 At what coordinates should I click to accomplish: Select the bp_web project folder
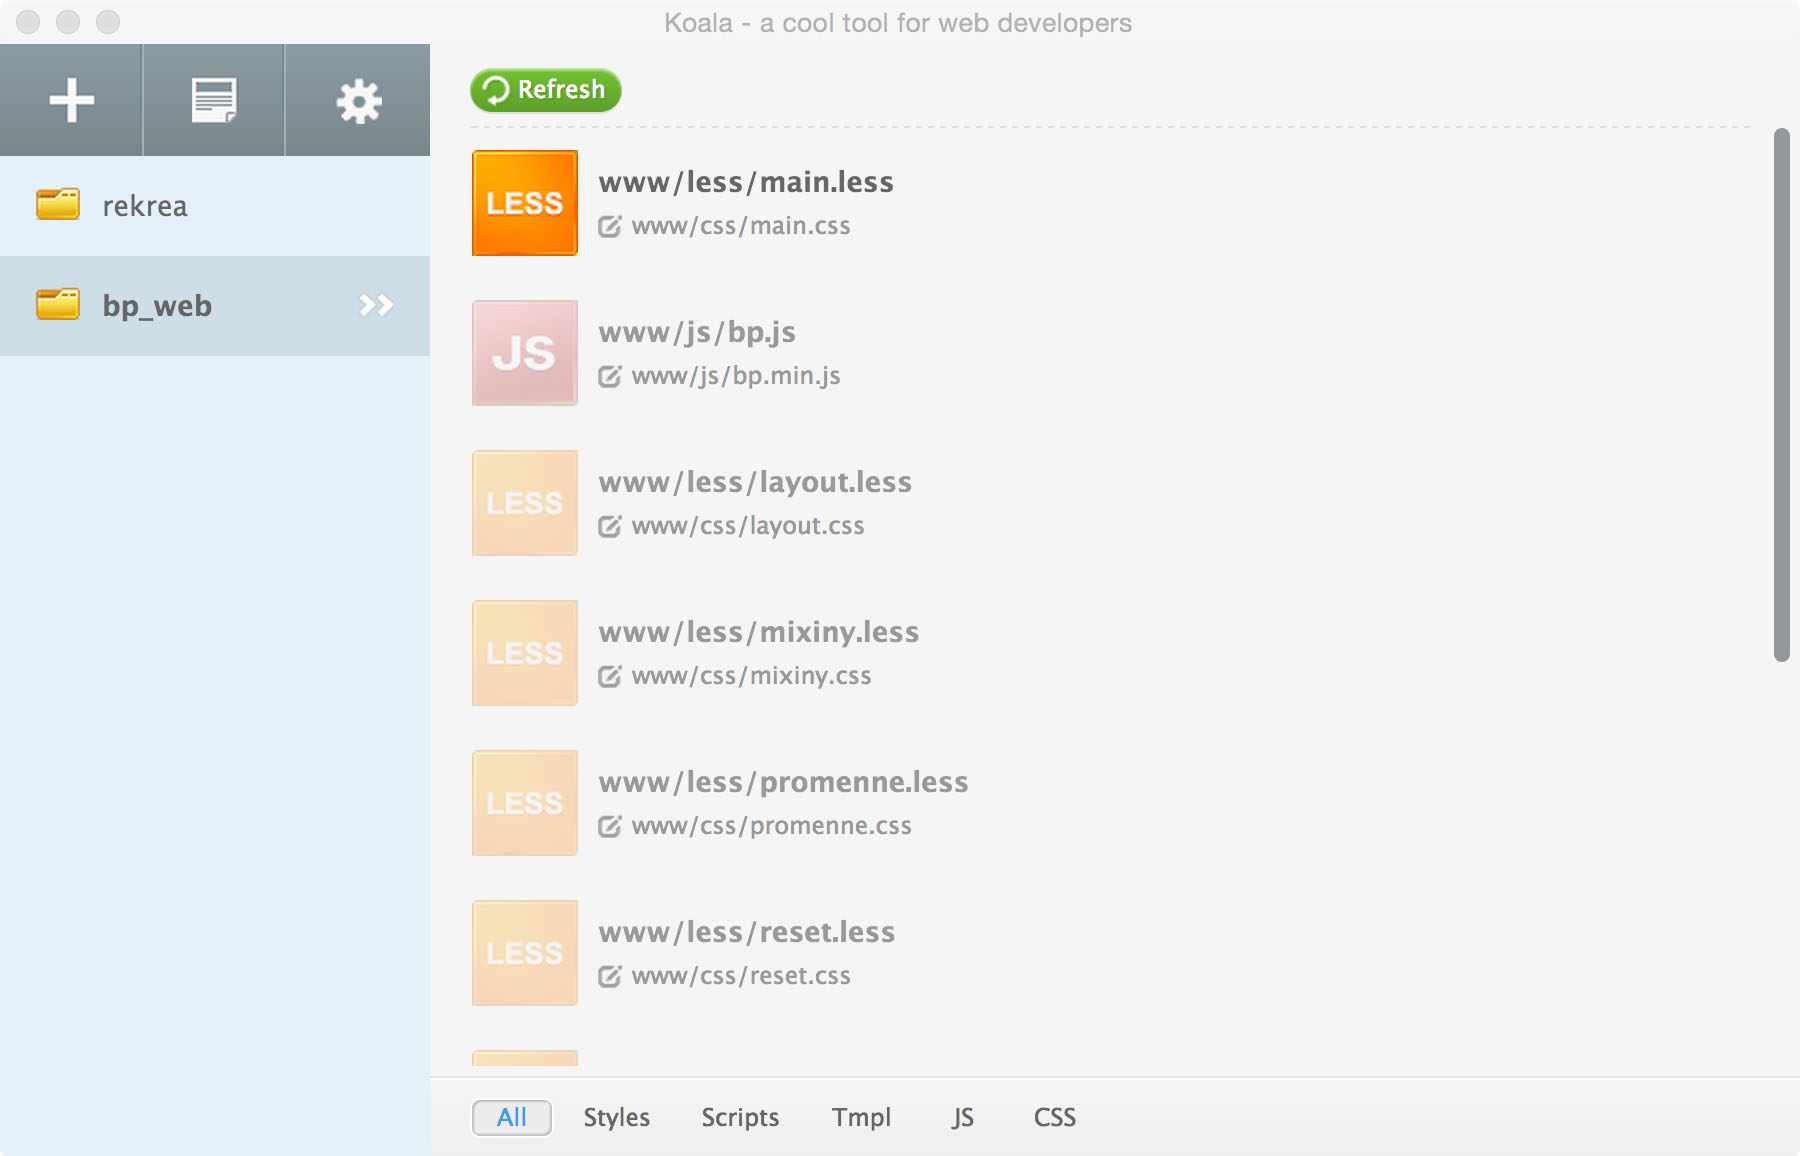tap(157, 306)
